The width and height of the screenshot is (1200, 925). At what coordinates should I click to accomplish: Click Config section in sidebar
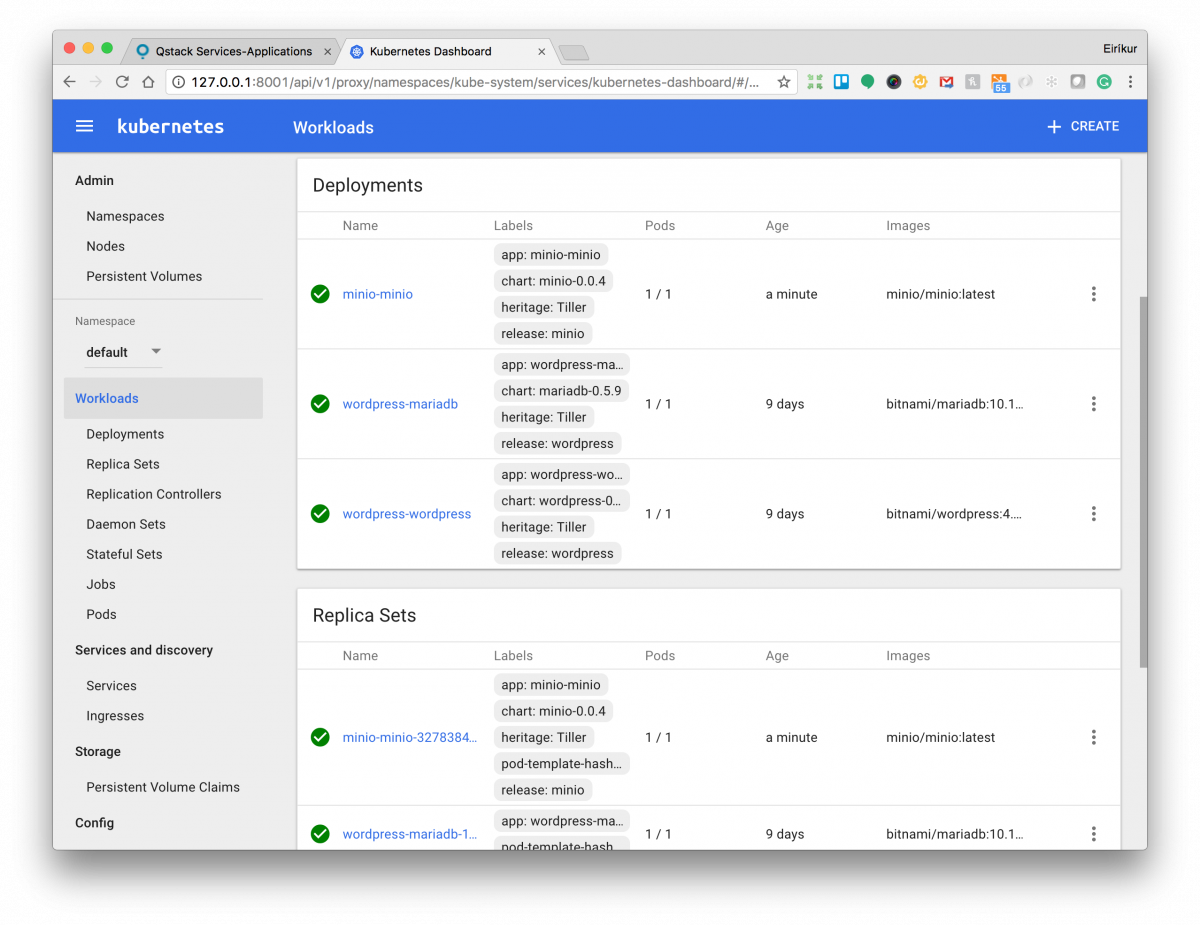(95, 823)
